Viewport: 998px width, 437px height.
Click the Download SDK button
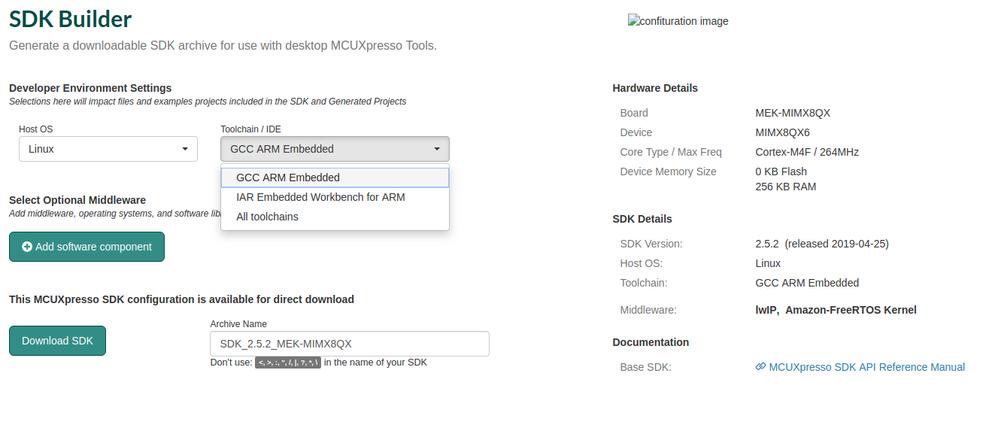[x=57, y=341]
